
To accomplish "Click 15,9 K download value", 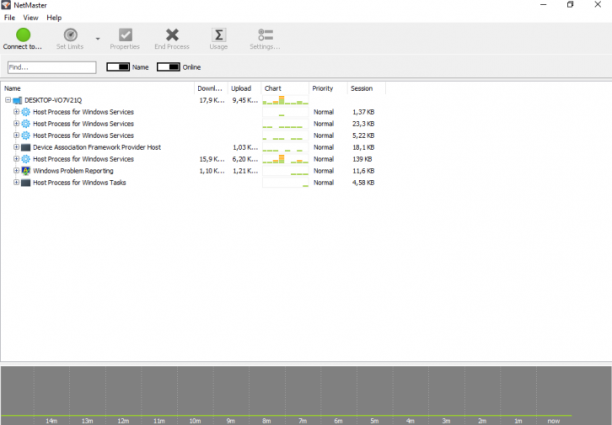I will point(212,159).
